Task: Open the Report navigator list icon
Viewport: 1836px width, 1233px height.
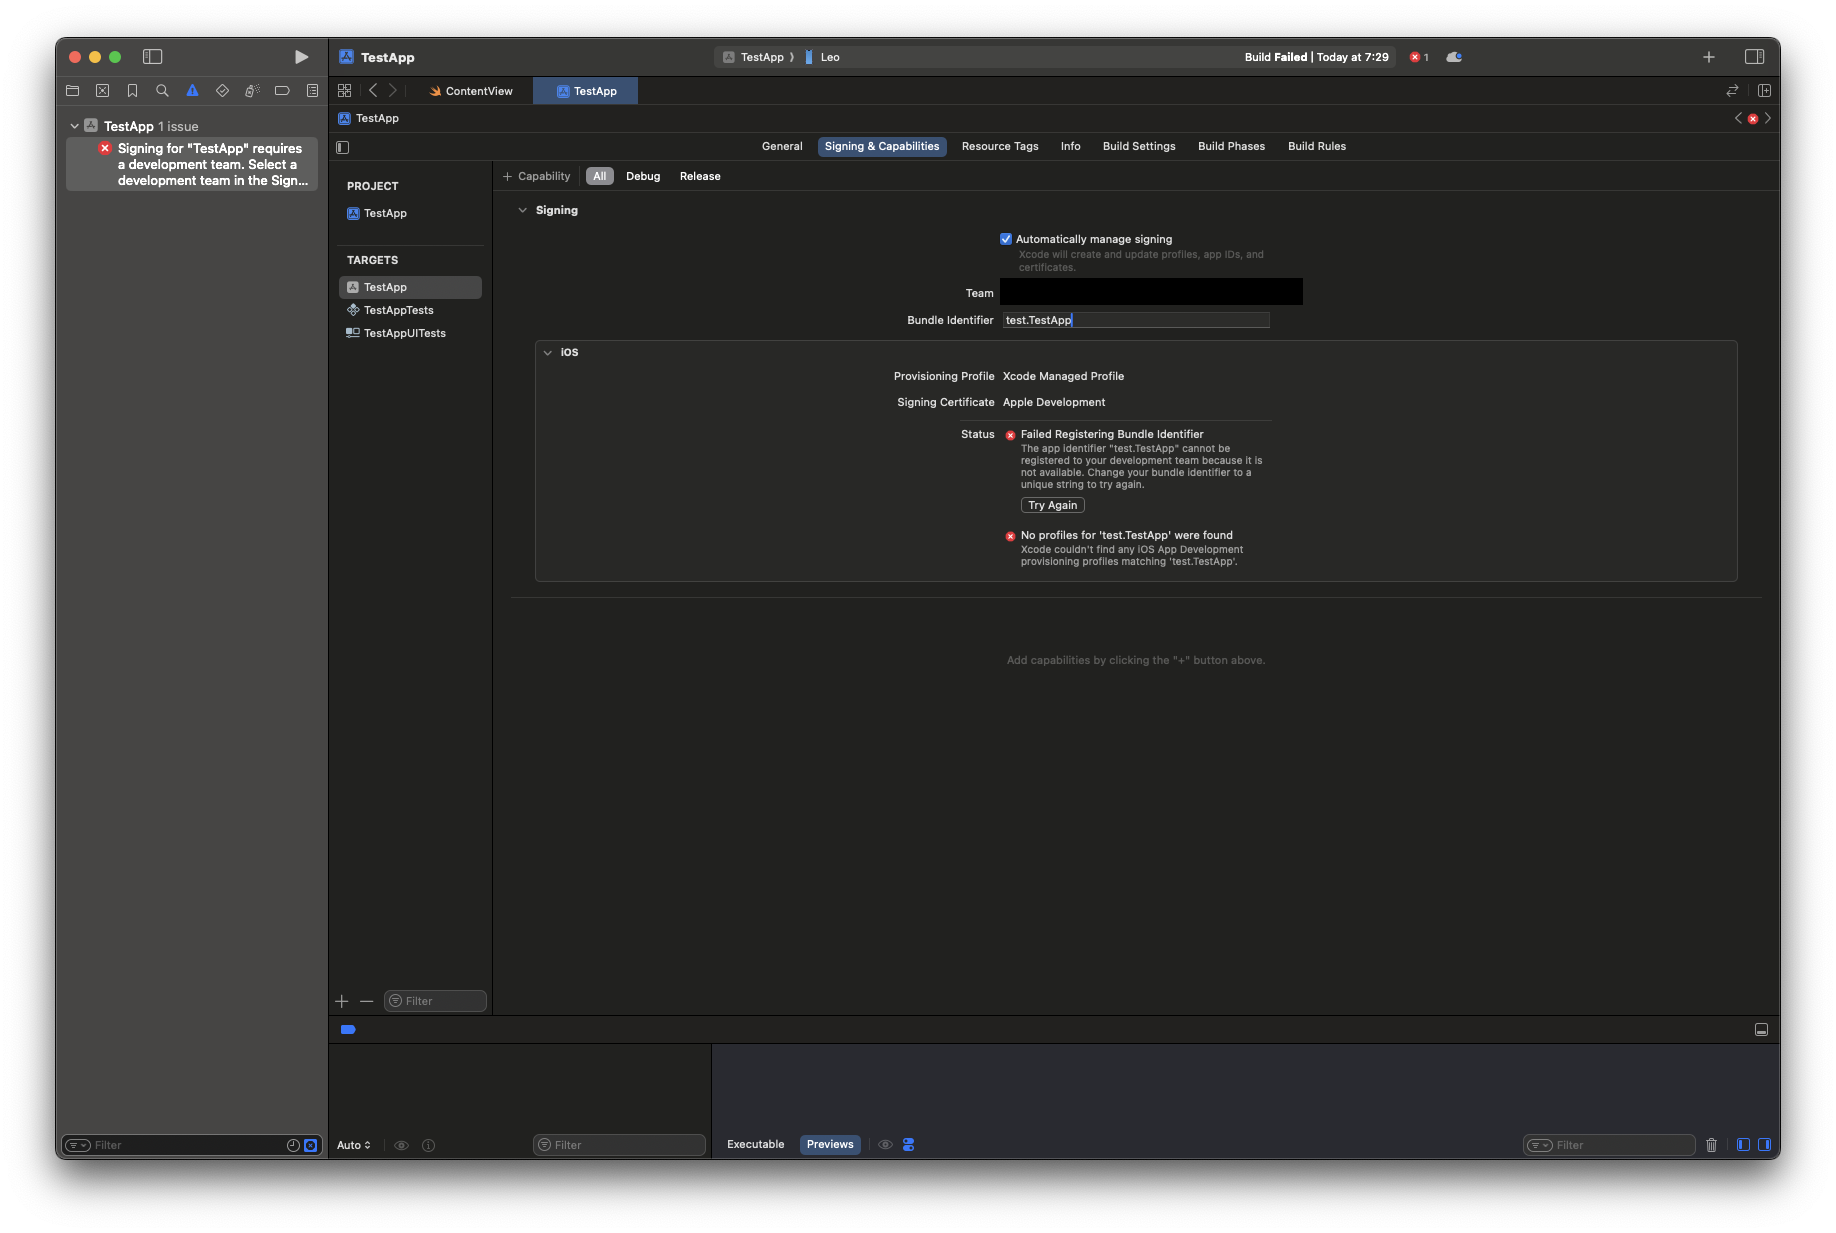Action: click(312, 90)
